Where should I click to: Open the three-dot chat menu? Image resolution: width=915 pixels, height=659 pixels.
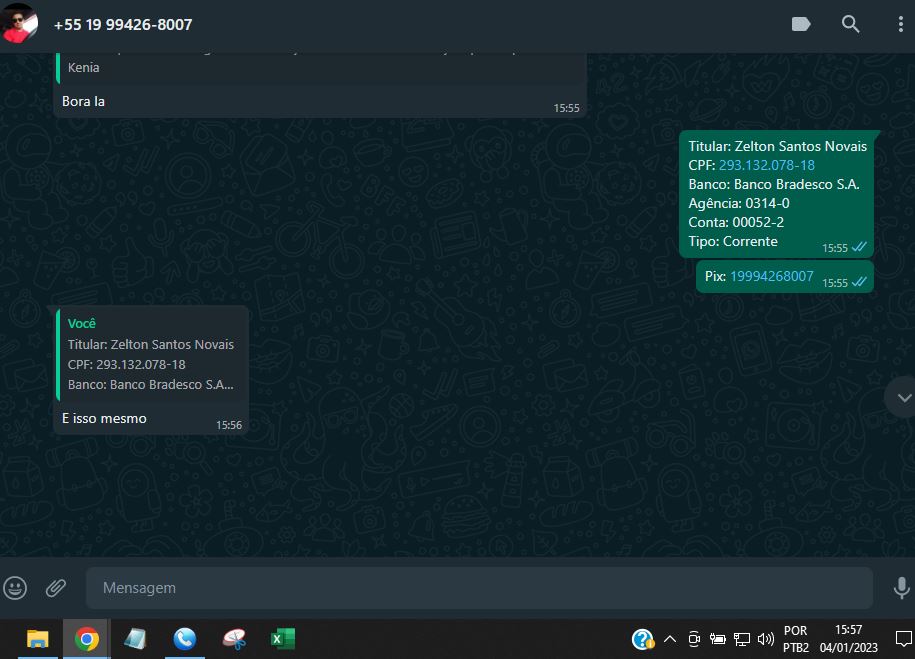click(x=900, y=24)
